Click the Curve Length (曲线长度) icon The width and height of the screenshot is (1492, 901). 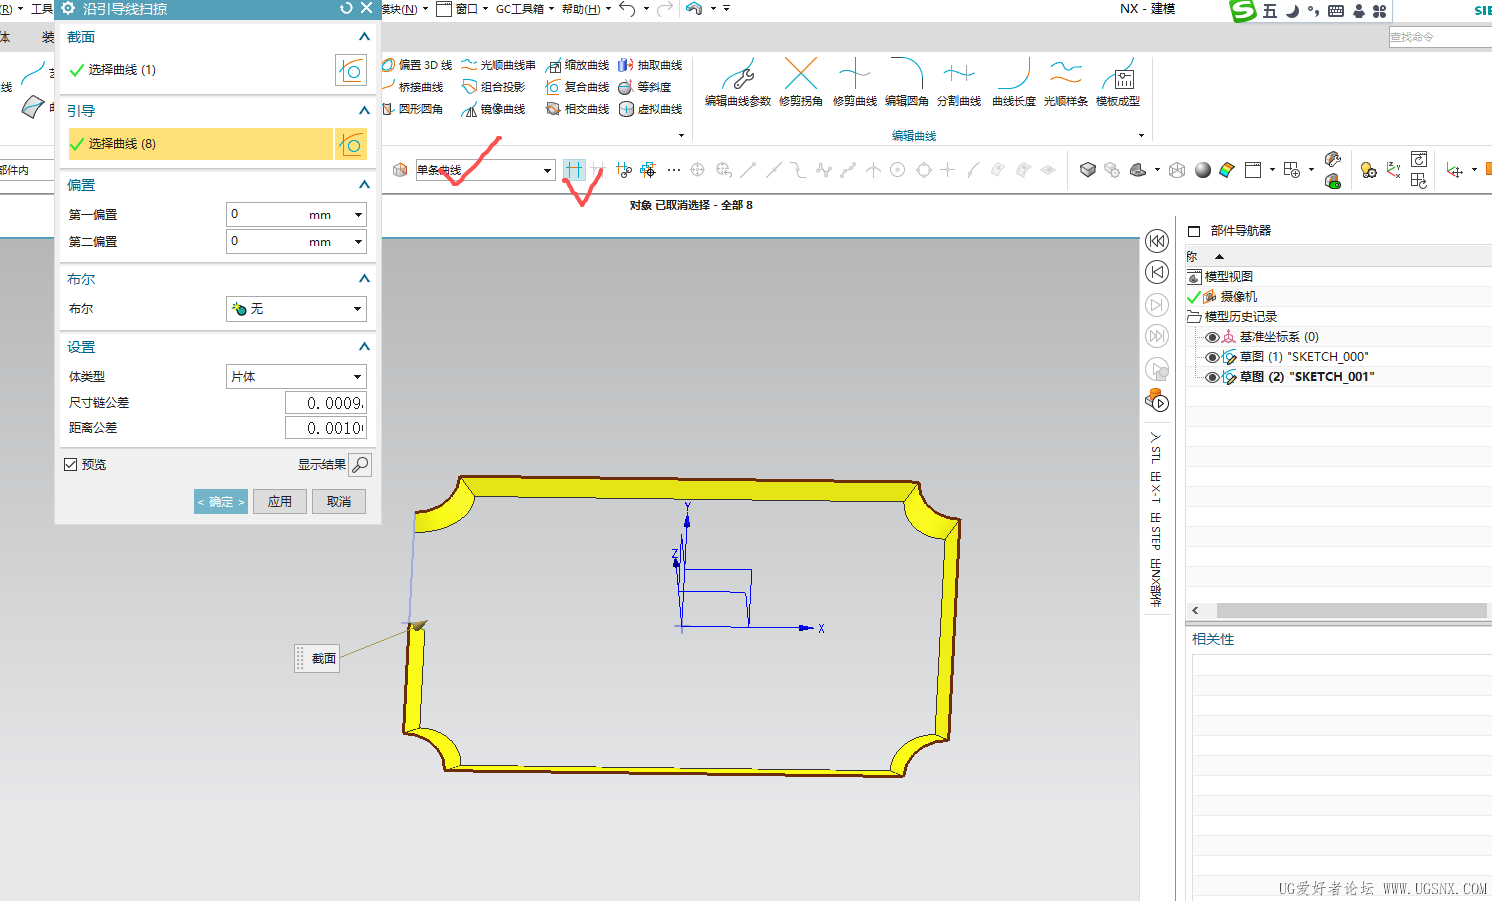pos(1013,75)
